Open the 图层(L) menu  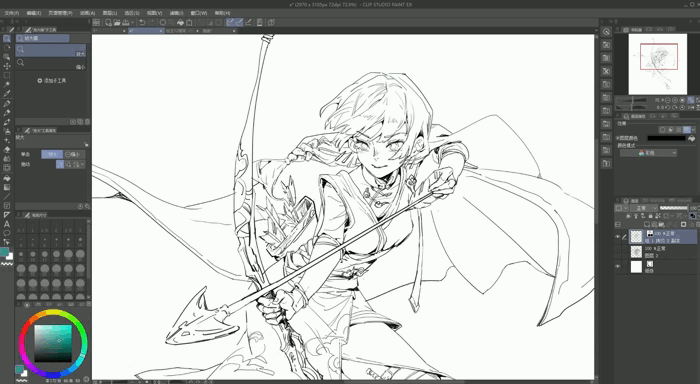pos(110,13)
